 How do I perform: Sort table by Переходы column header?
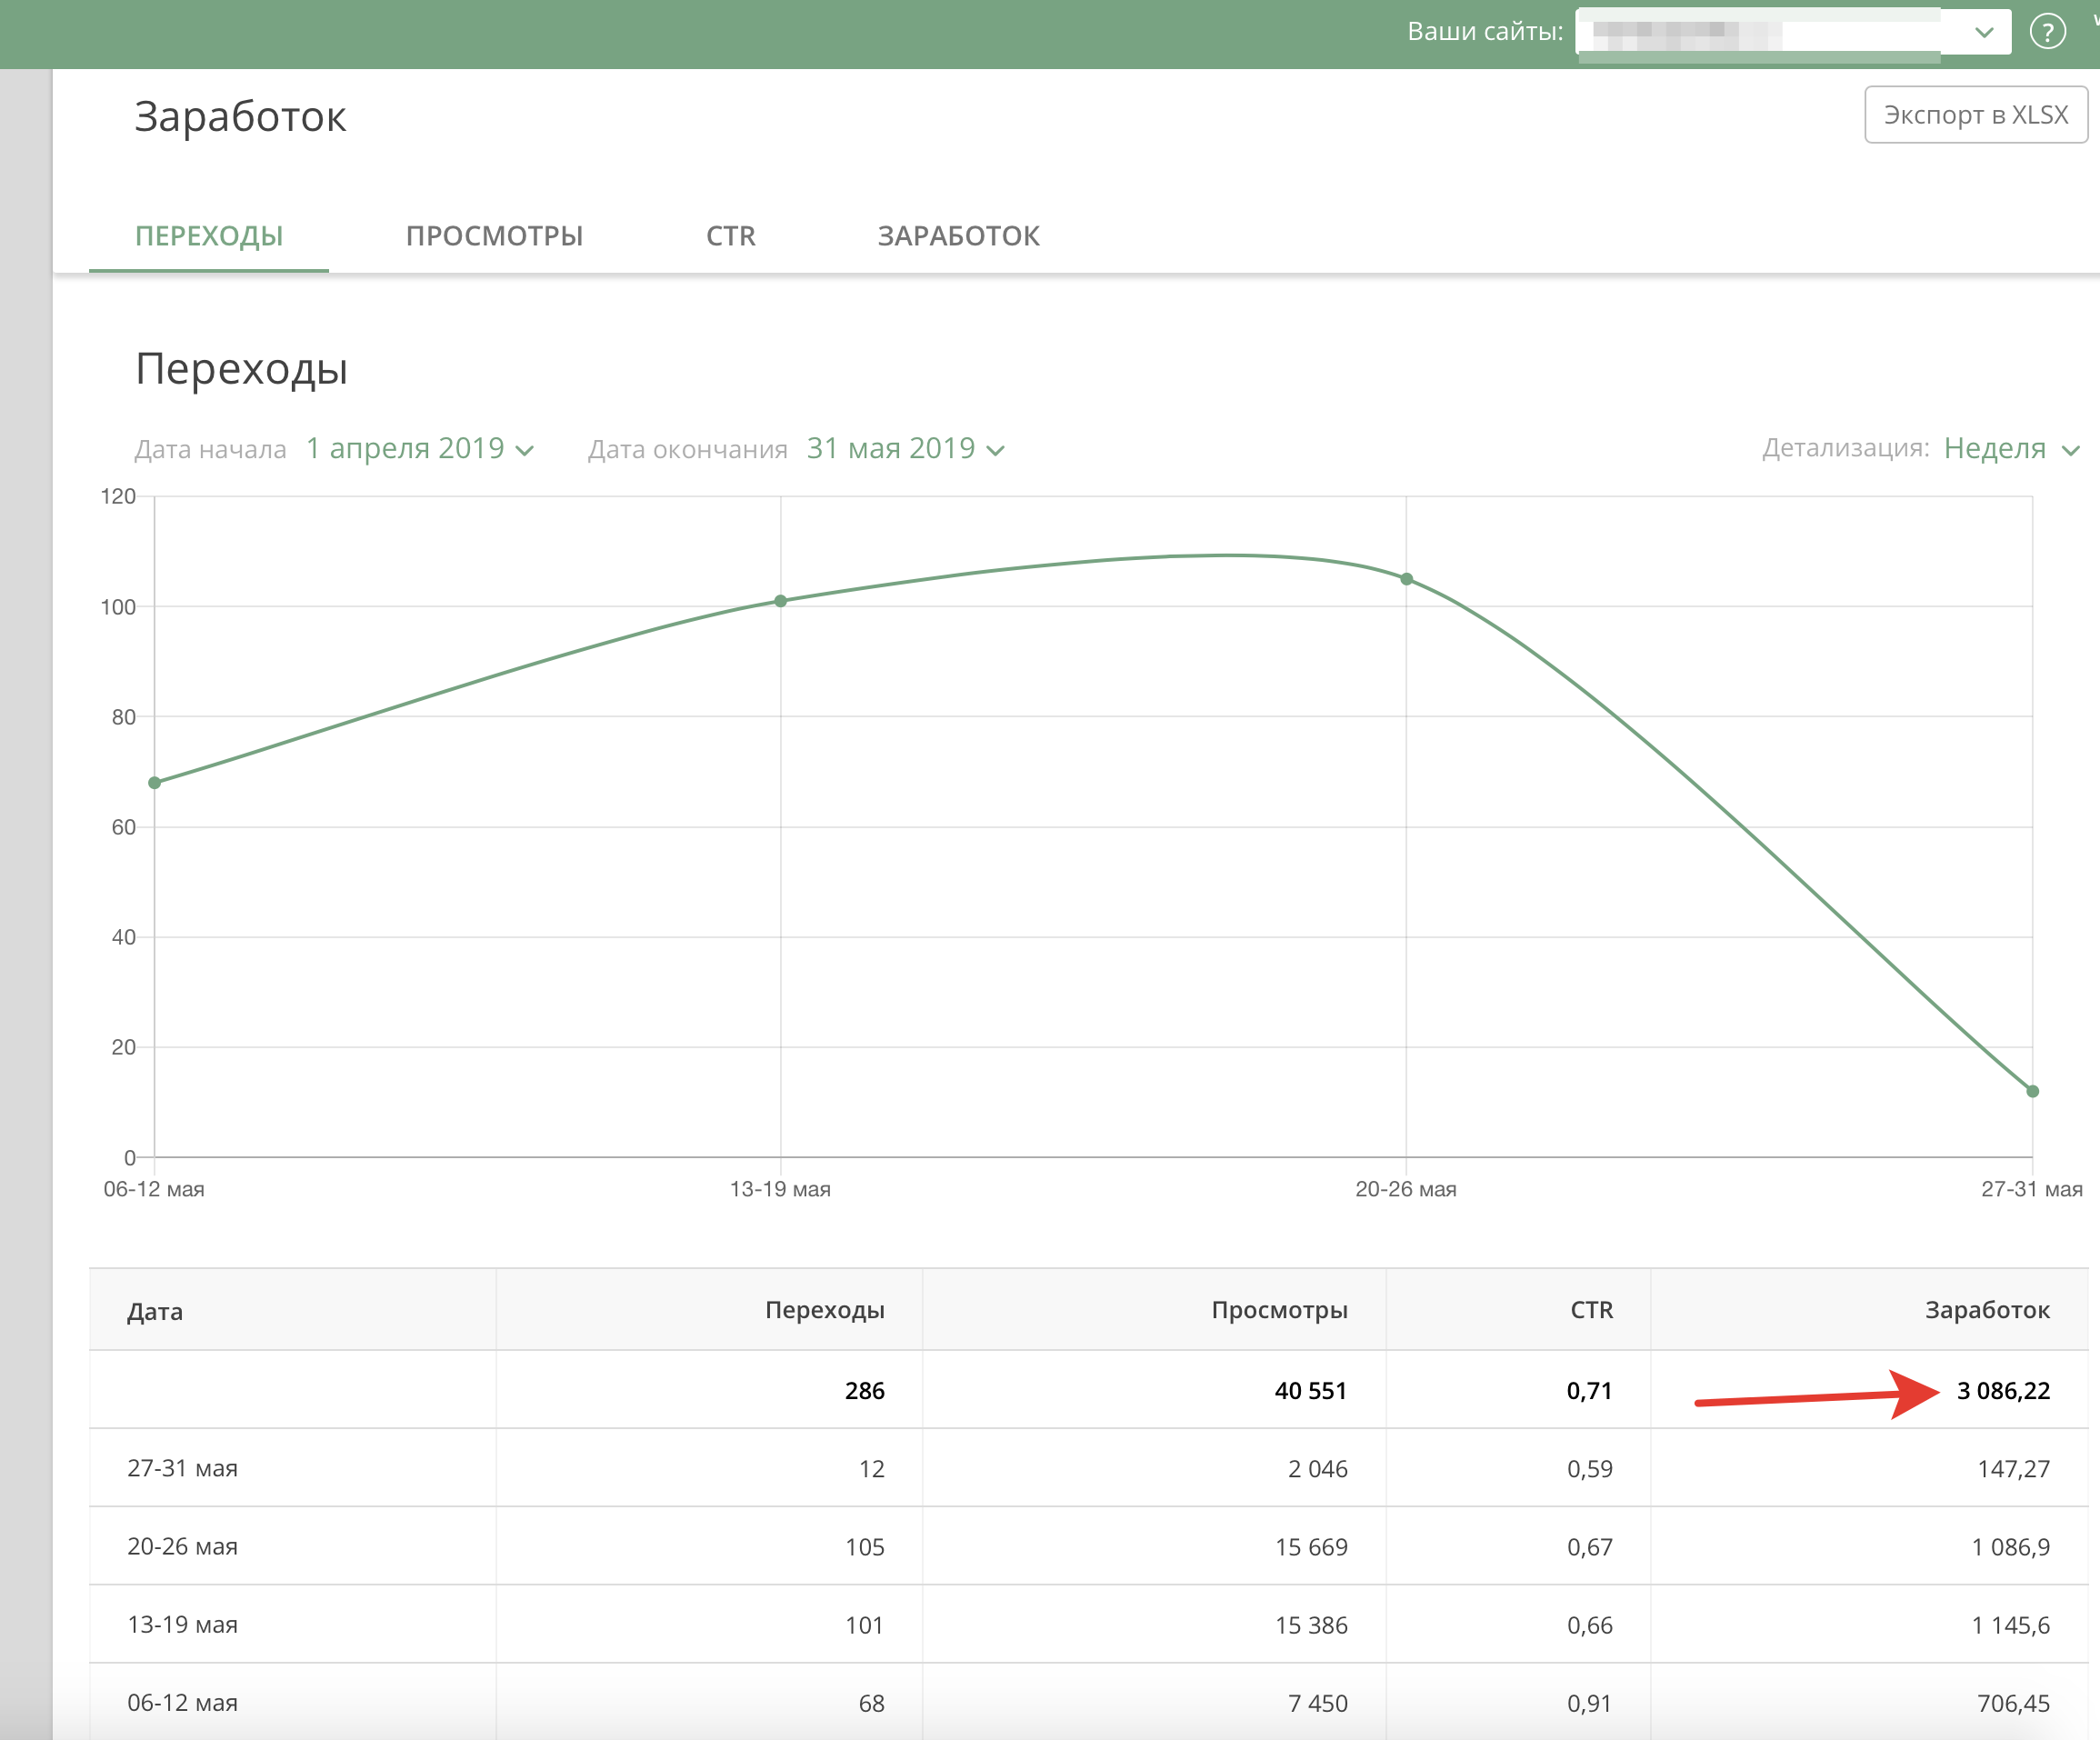(824, 1310)
